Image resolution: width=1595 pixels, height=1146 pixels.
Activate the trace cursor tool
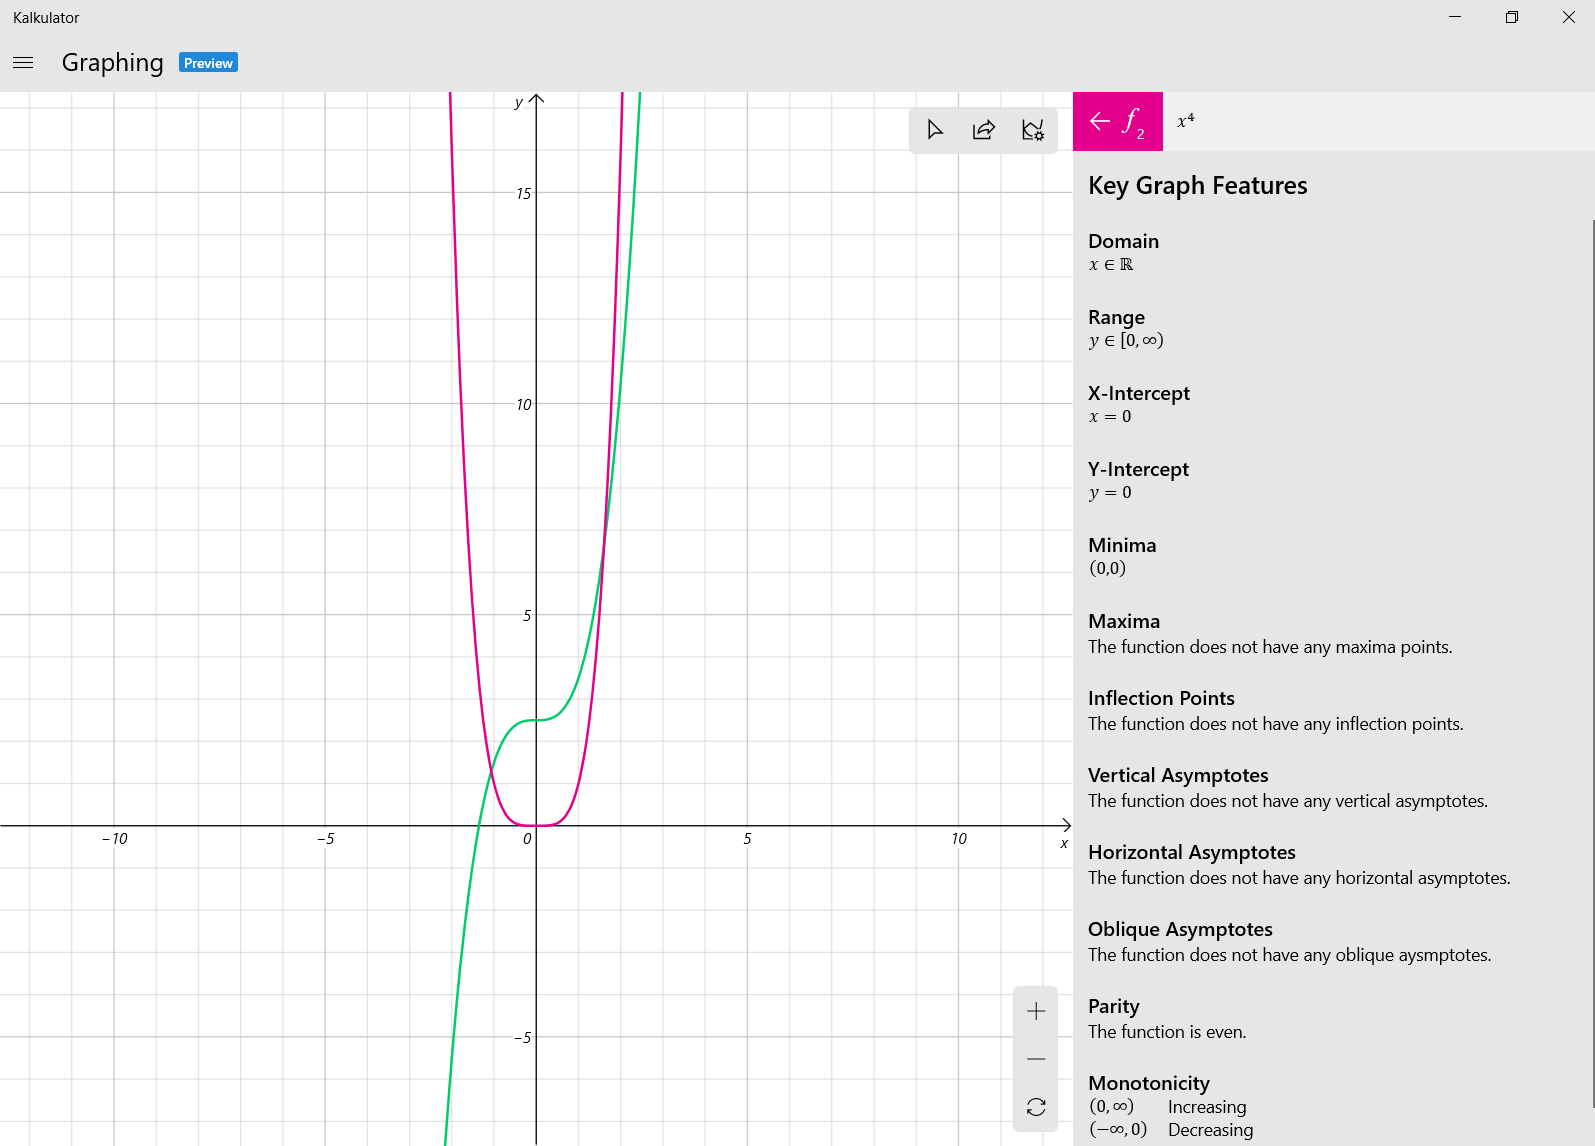click(x=935, y=130)
